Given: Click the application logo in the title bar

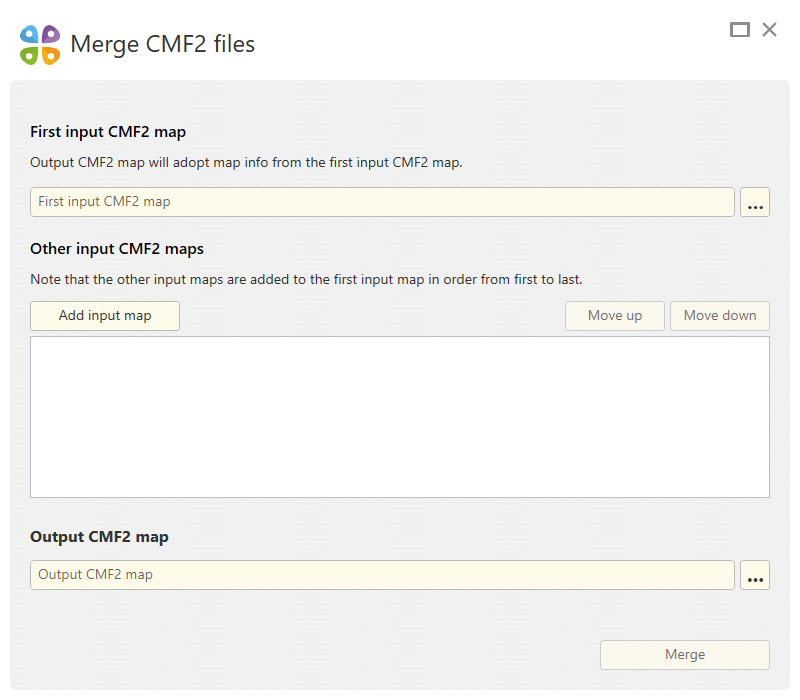Looking at the screenshot, I should pyautogui.click(x=40, y=45).
